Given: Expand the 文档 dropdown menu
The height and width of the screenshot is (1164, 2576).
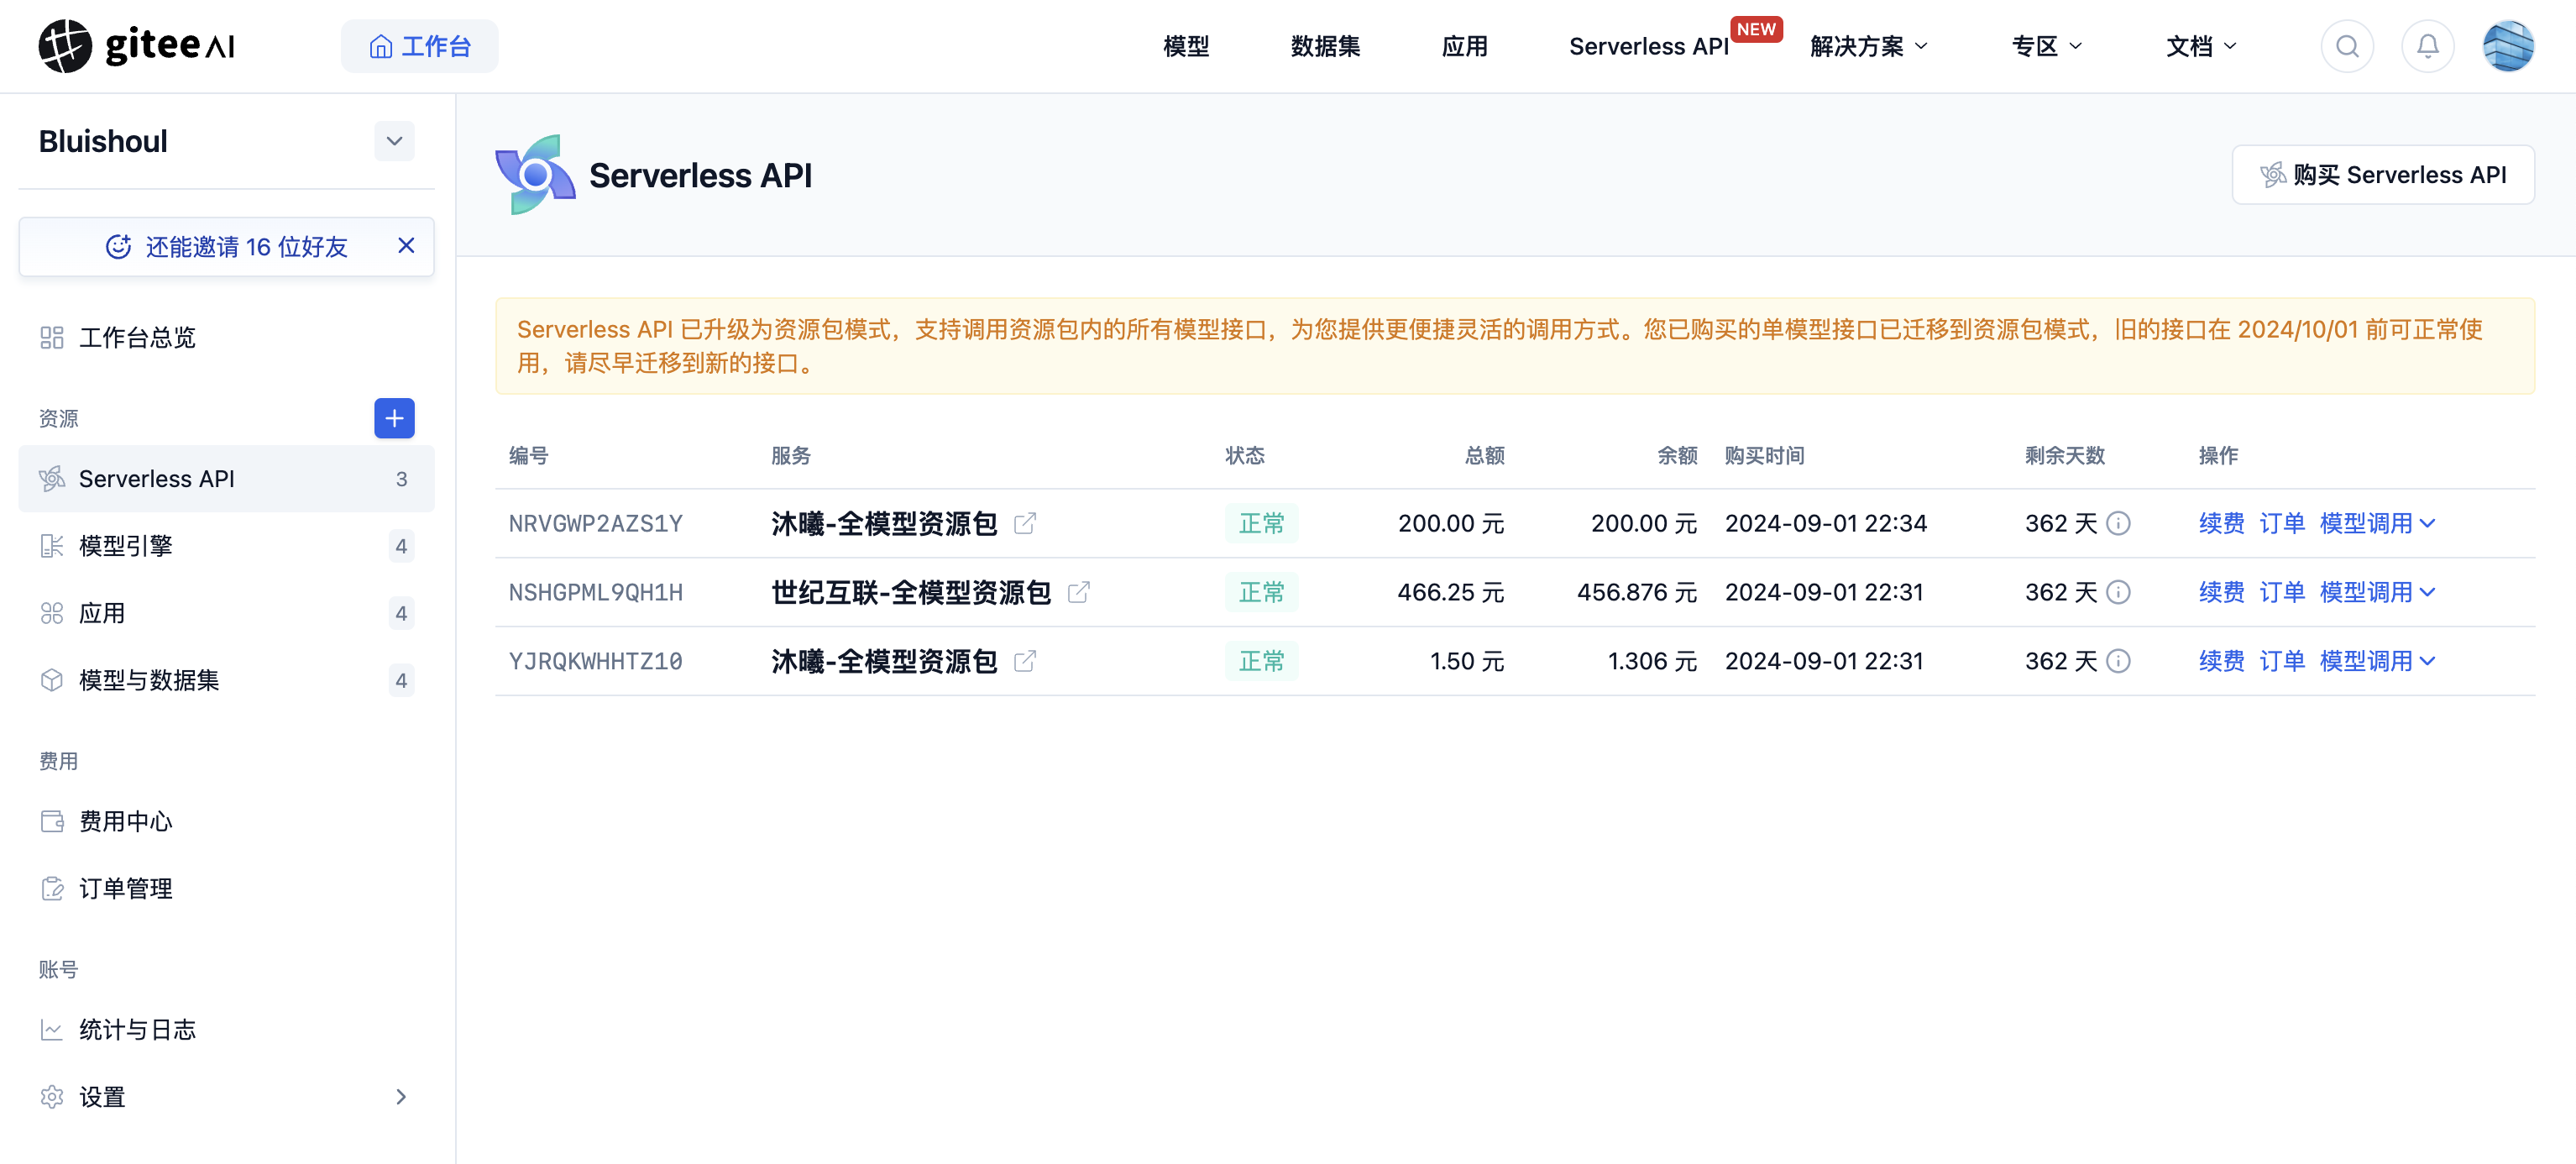Looking at the screenshot, I should [2201, 46].
